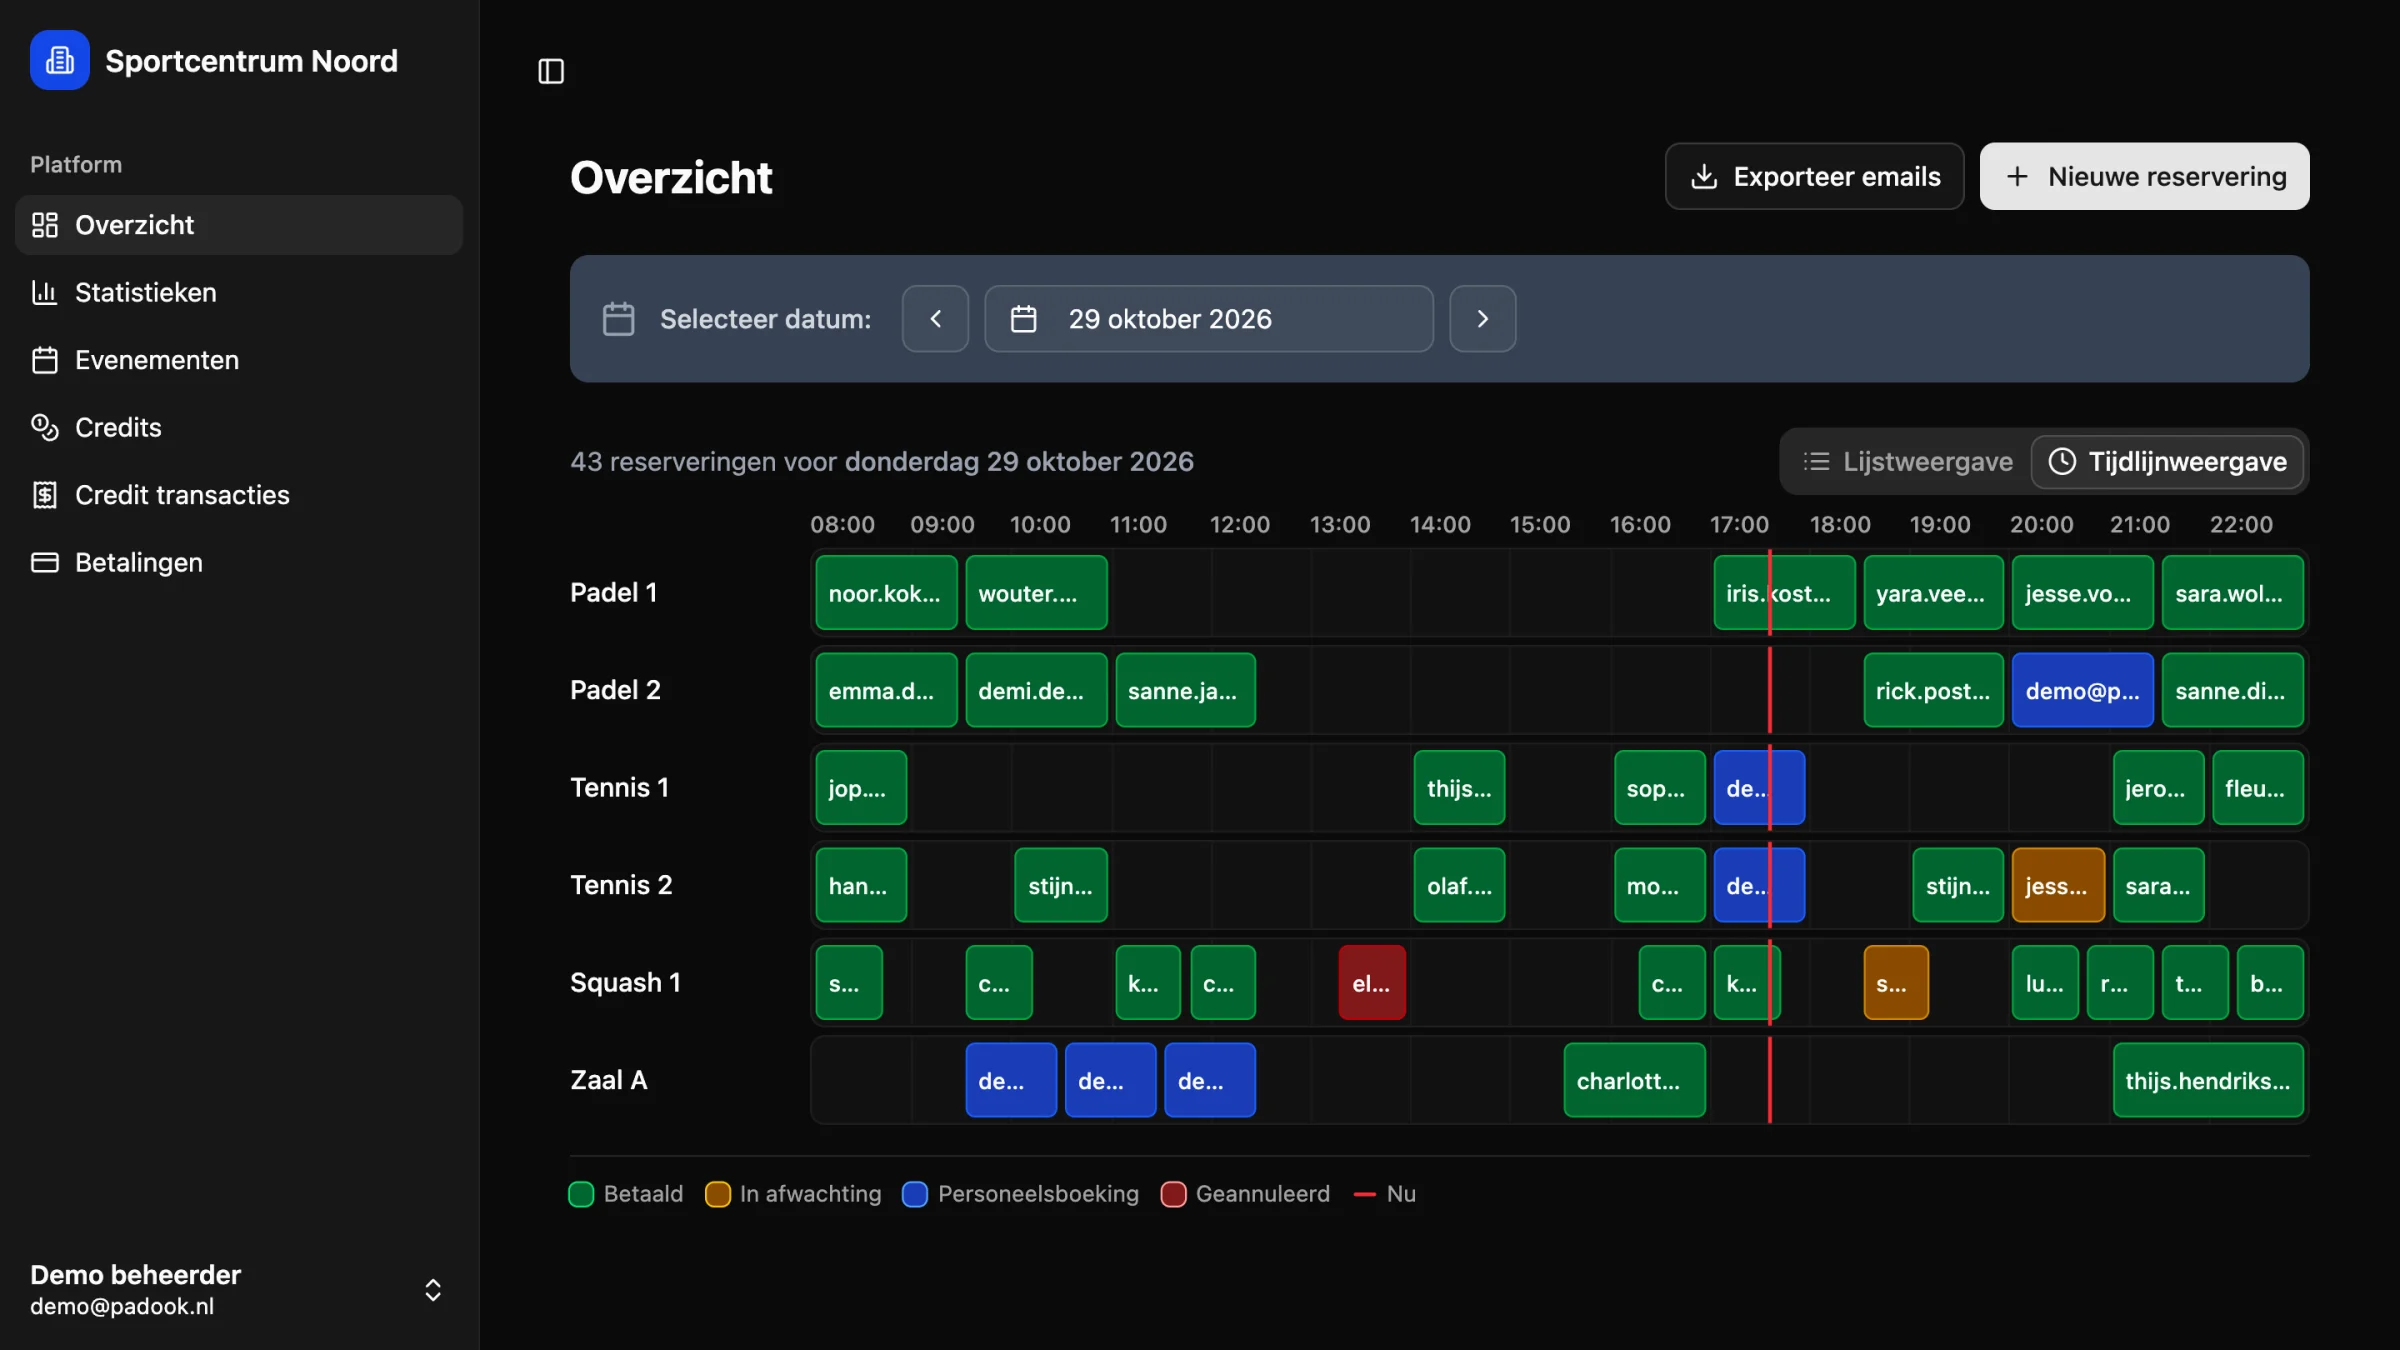The image size is (2400, 1350).
Task: Open Credit transacties page
Action: [x=239, y=495]
